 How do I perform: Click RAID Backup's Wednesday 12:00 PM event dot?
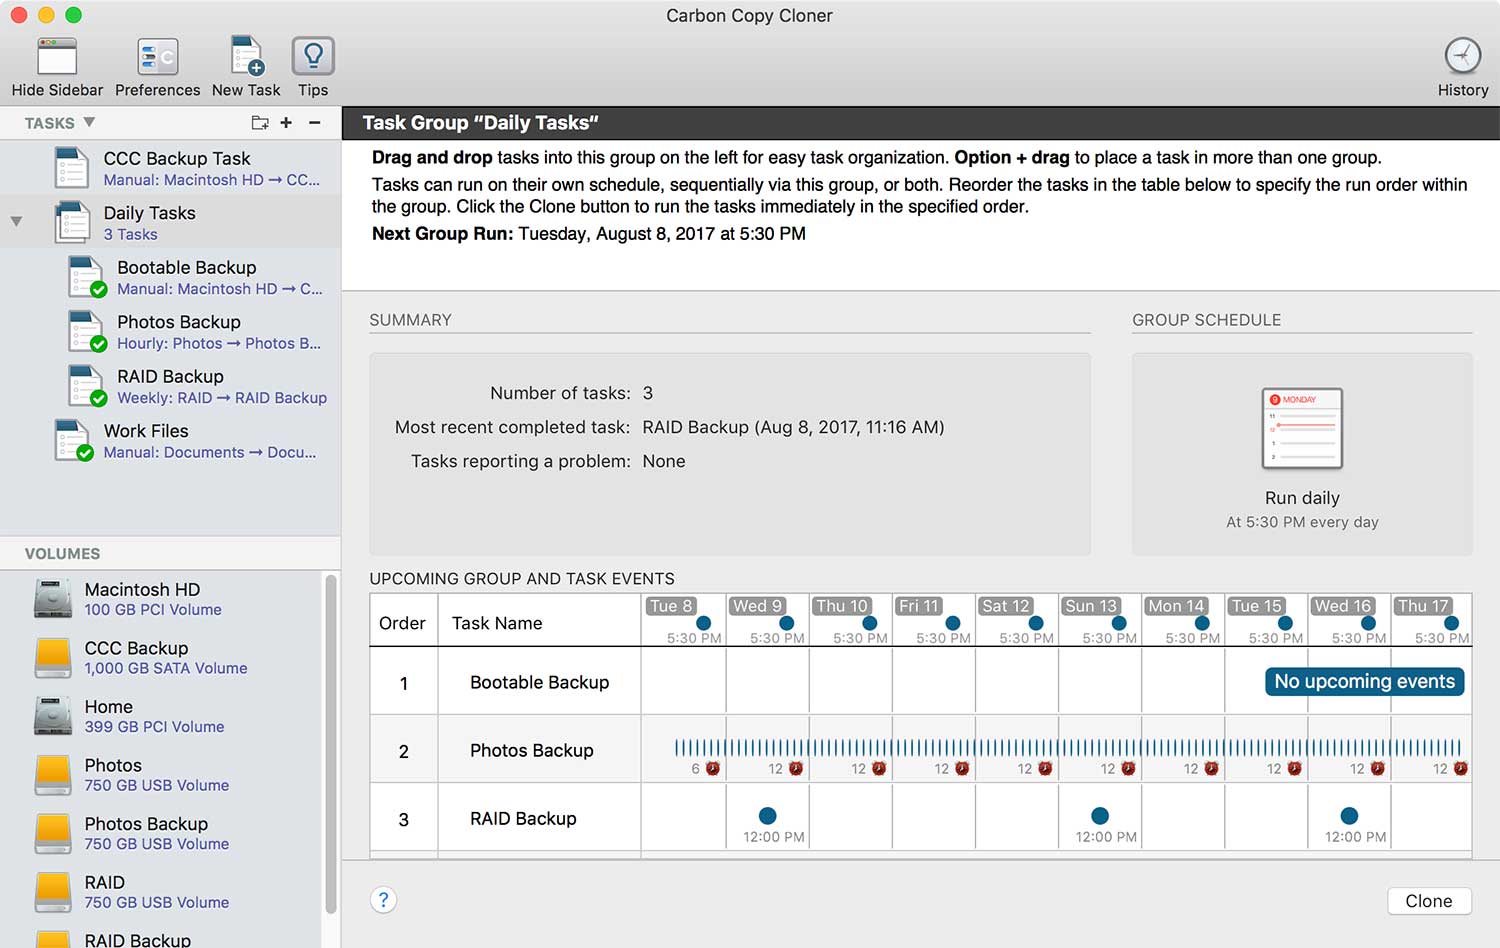(768, 817)
